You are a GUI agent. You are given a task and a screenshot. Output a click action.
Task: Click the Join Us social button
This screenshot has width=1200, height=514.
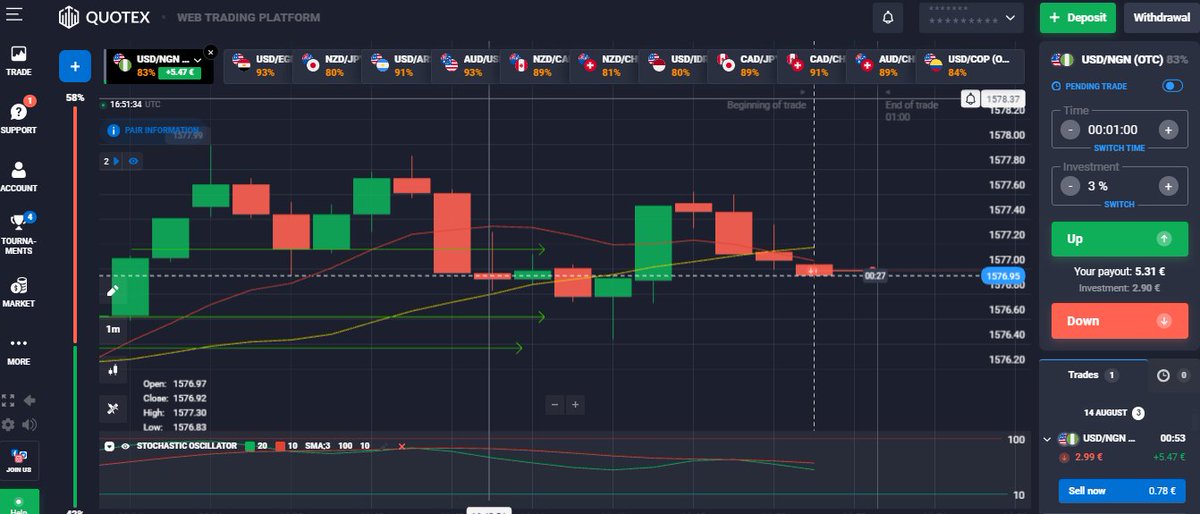[19, 462]
